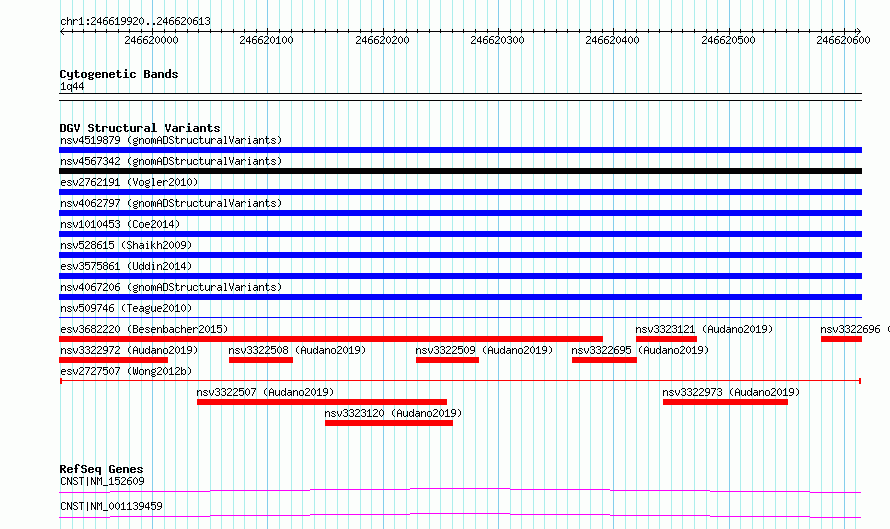890x529 pixels.
Task: Click nsv3323121 (Audano2019) label
Action: [x=704, y=329]
